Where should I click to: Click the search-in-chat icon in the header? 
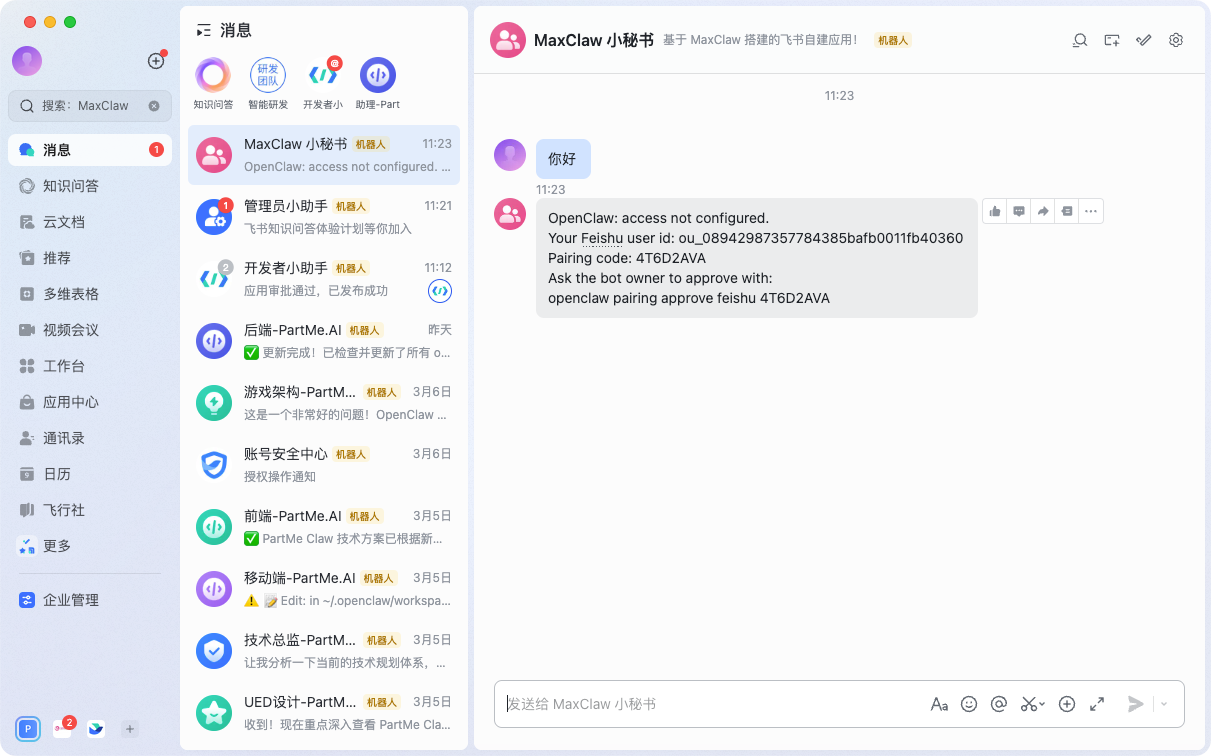coord(1080,40)
